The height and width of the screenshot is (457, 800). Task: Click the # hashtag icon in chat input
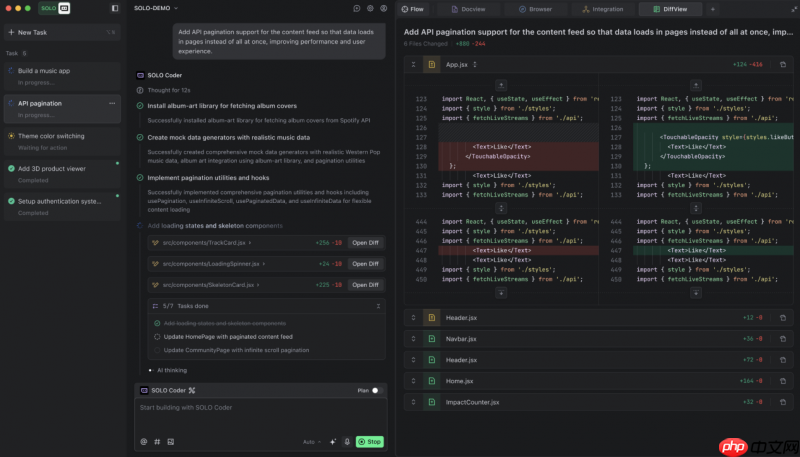[157, 441]
